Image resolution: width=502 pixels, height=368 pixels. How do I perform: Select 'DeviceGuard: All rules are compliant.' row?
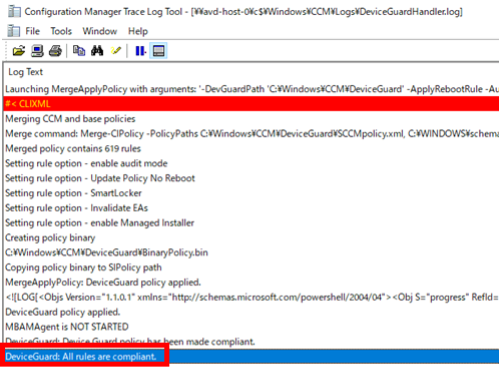coord(252,356)
